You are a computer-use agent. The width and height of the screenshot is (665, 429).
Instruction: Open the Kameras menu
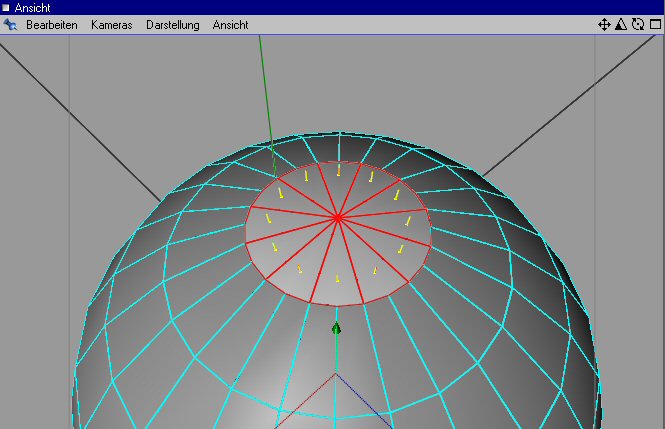click(x=111, y=24)
